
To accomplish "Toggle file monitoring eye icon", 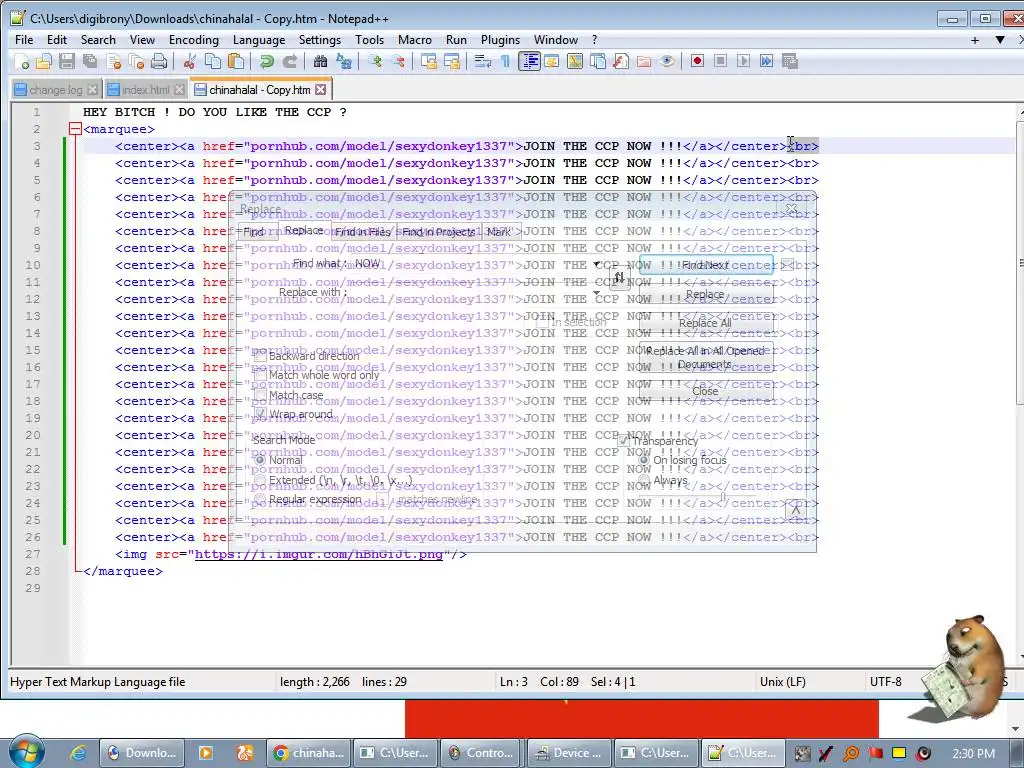I will coord(667,61).
